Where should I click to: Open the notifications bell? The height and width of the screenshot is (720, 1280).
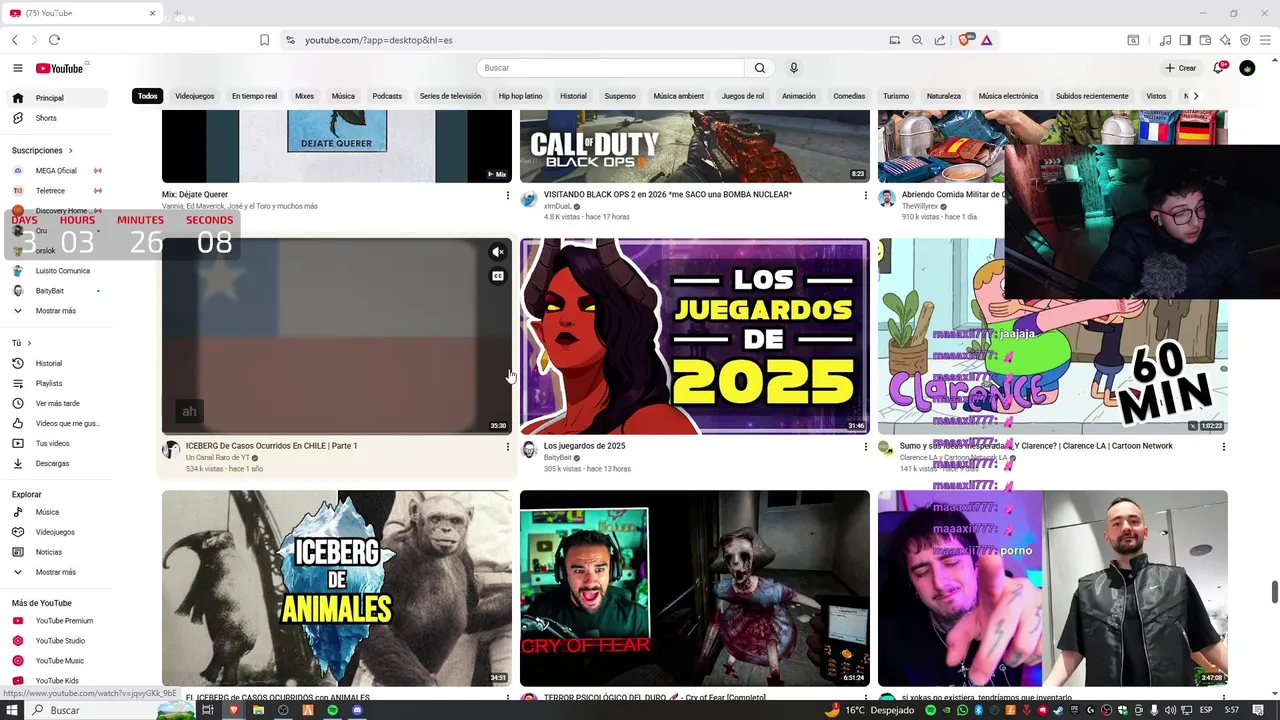click(1219, 68)
